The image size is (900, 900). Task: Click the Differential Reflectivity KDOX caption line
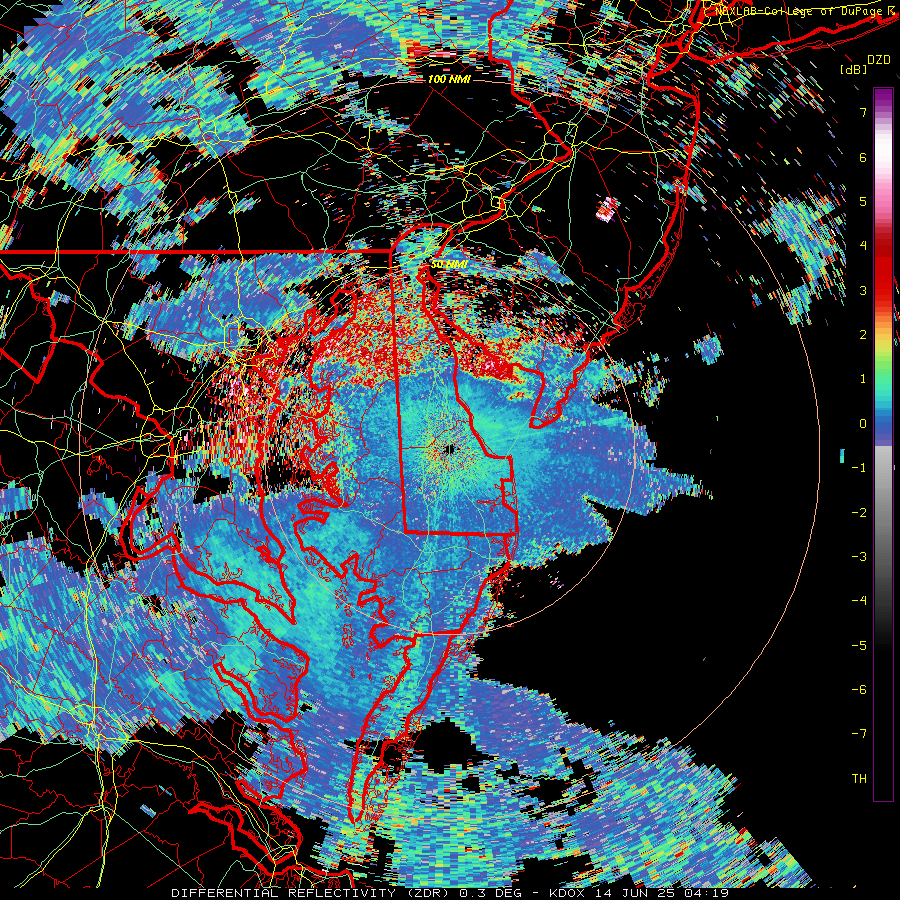tap(450, 893)
